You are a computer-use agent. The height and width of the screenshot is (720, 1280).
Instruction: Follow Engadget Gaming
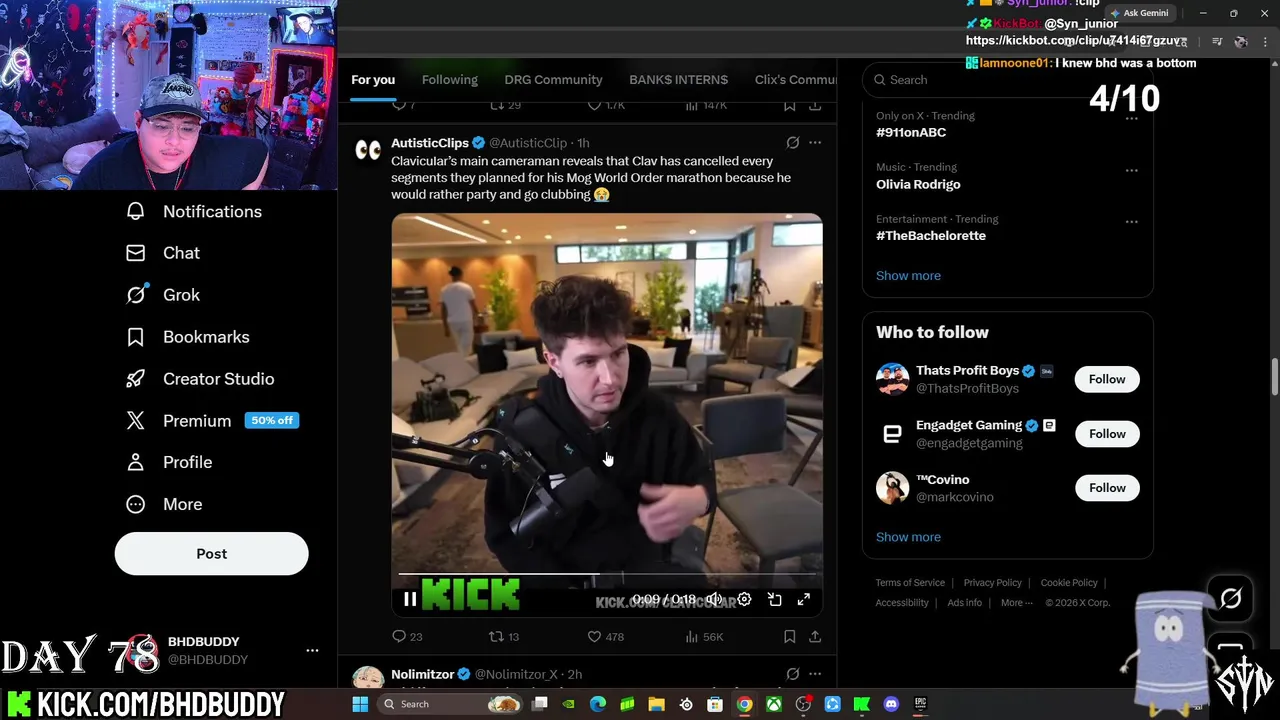pos(1107,434)
